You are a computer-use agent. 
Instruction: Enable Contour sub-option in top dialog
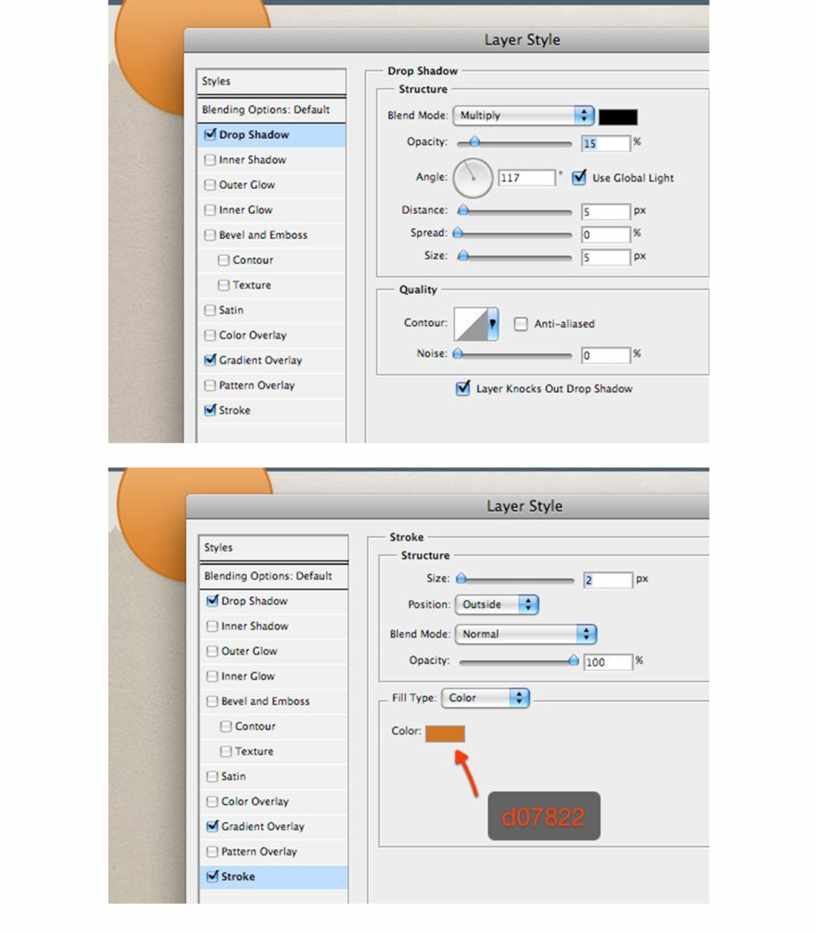click(223, 260)
